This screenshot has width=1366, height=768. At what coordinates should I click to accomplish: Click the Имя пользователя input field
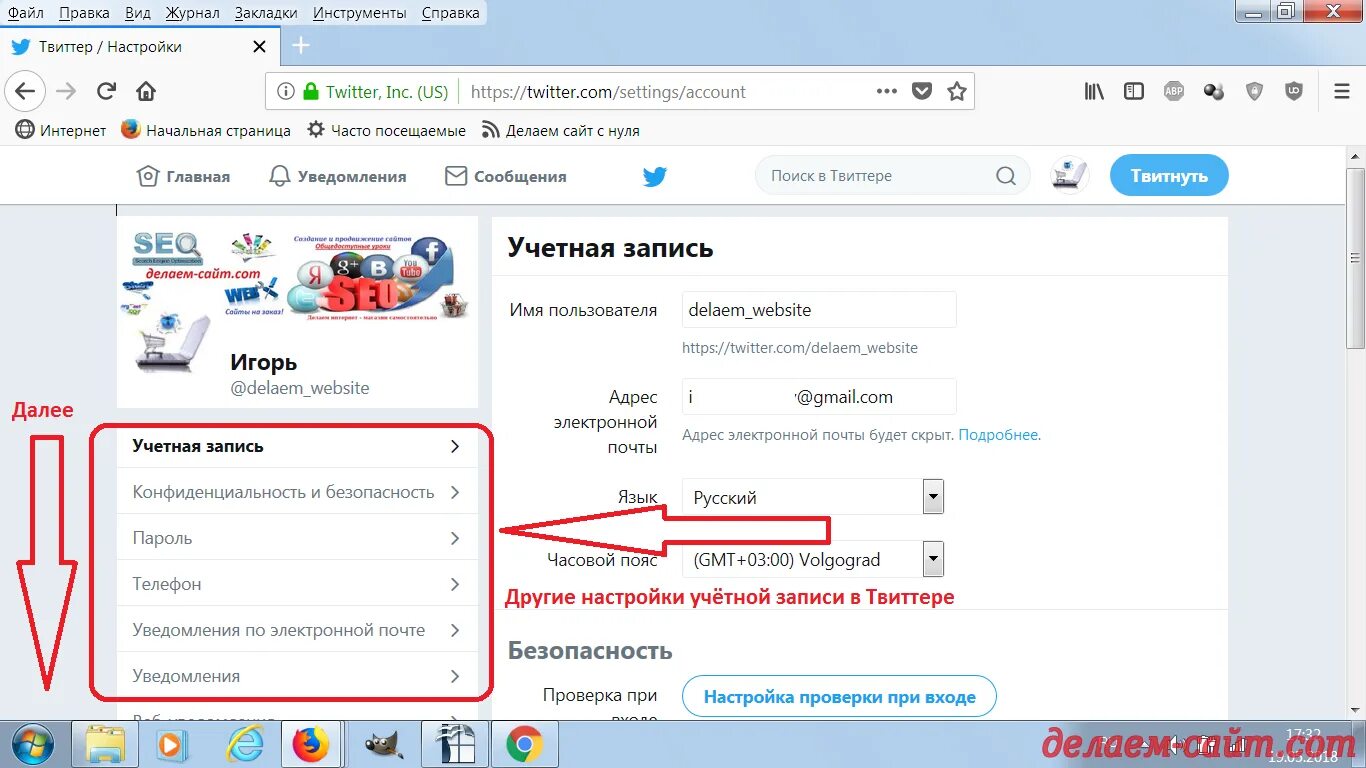tap(819, 310)
